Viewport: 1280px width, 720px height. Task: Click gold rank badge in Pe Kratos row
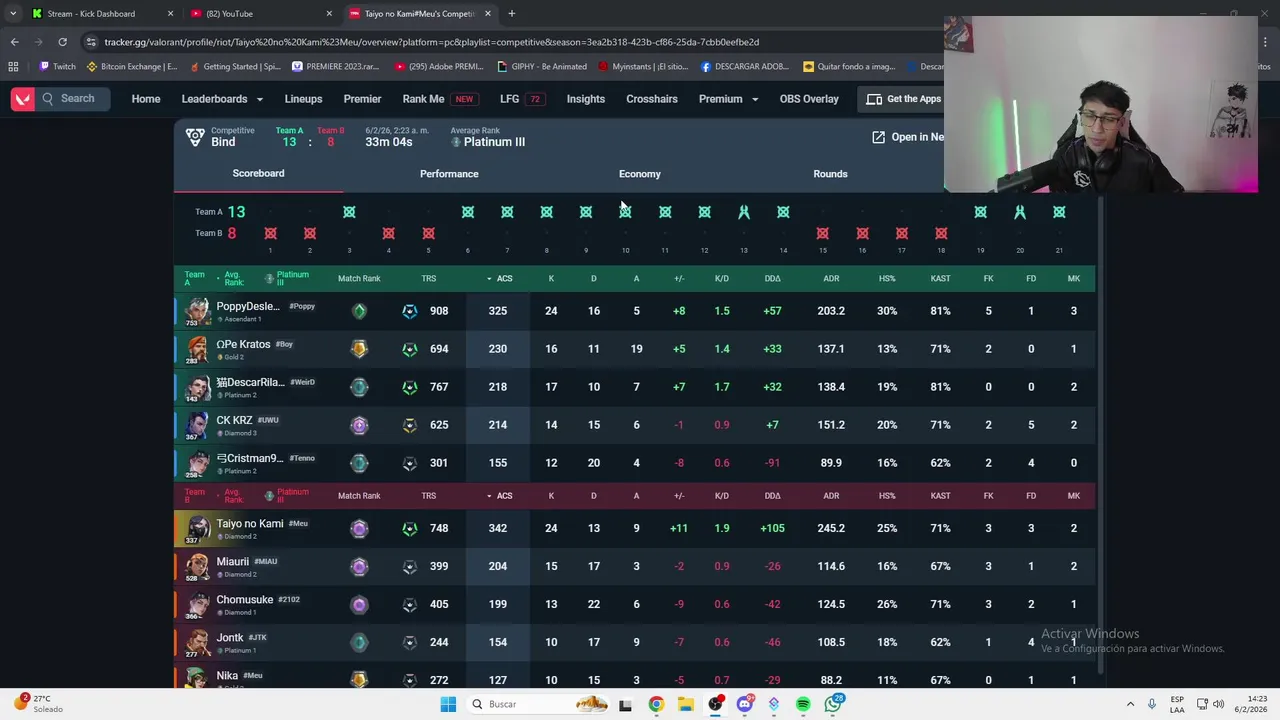click(359, 349)
